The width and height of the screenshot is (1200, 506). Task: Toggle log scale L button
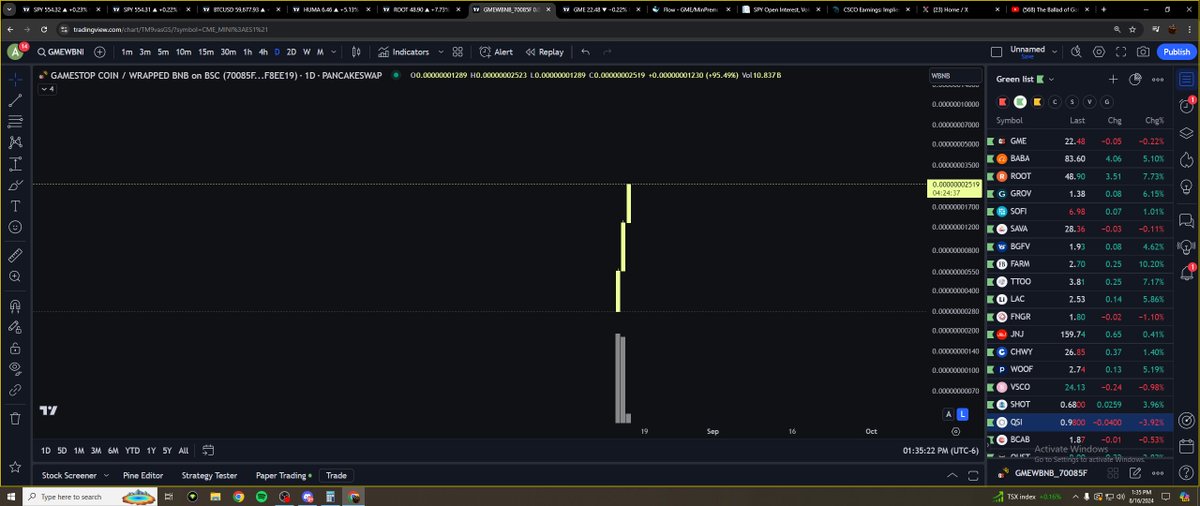pyautogui.click(x=962, y=414)
